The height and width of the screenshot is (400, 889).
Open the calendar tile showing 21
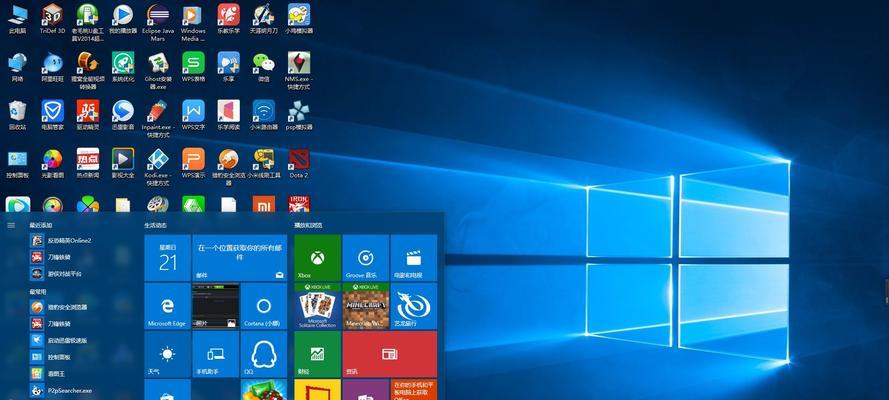pos(167,258)
